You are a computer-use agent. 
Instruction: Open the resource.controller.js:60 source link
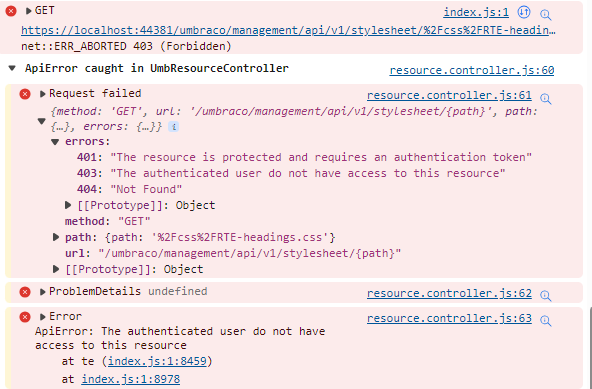click(472, 70)
